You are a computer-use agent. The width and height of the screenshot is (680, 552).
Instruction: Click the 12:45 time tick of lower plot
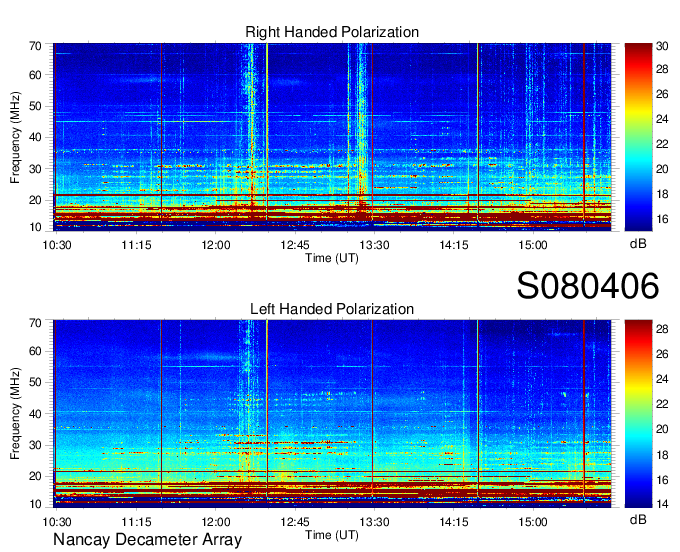click(x=295, y=522)
